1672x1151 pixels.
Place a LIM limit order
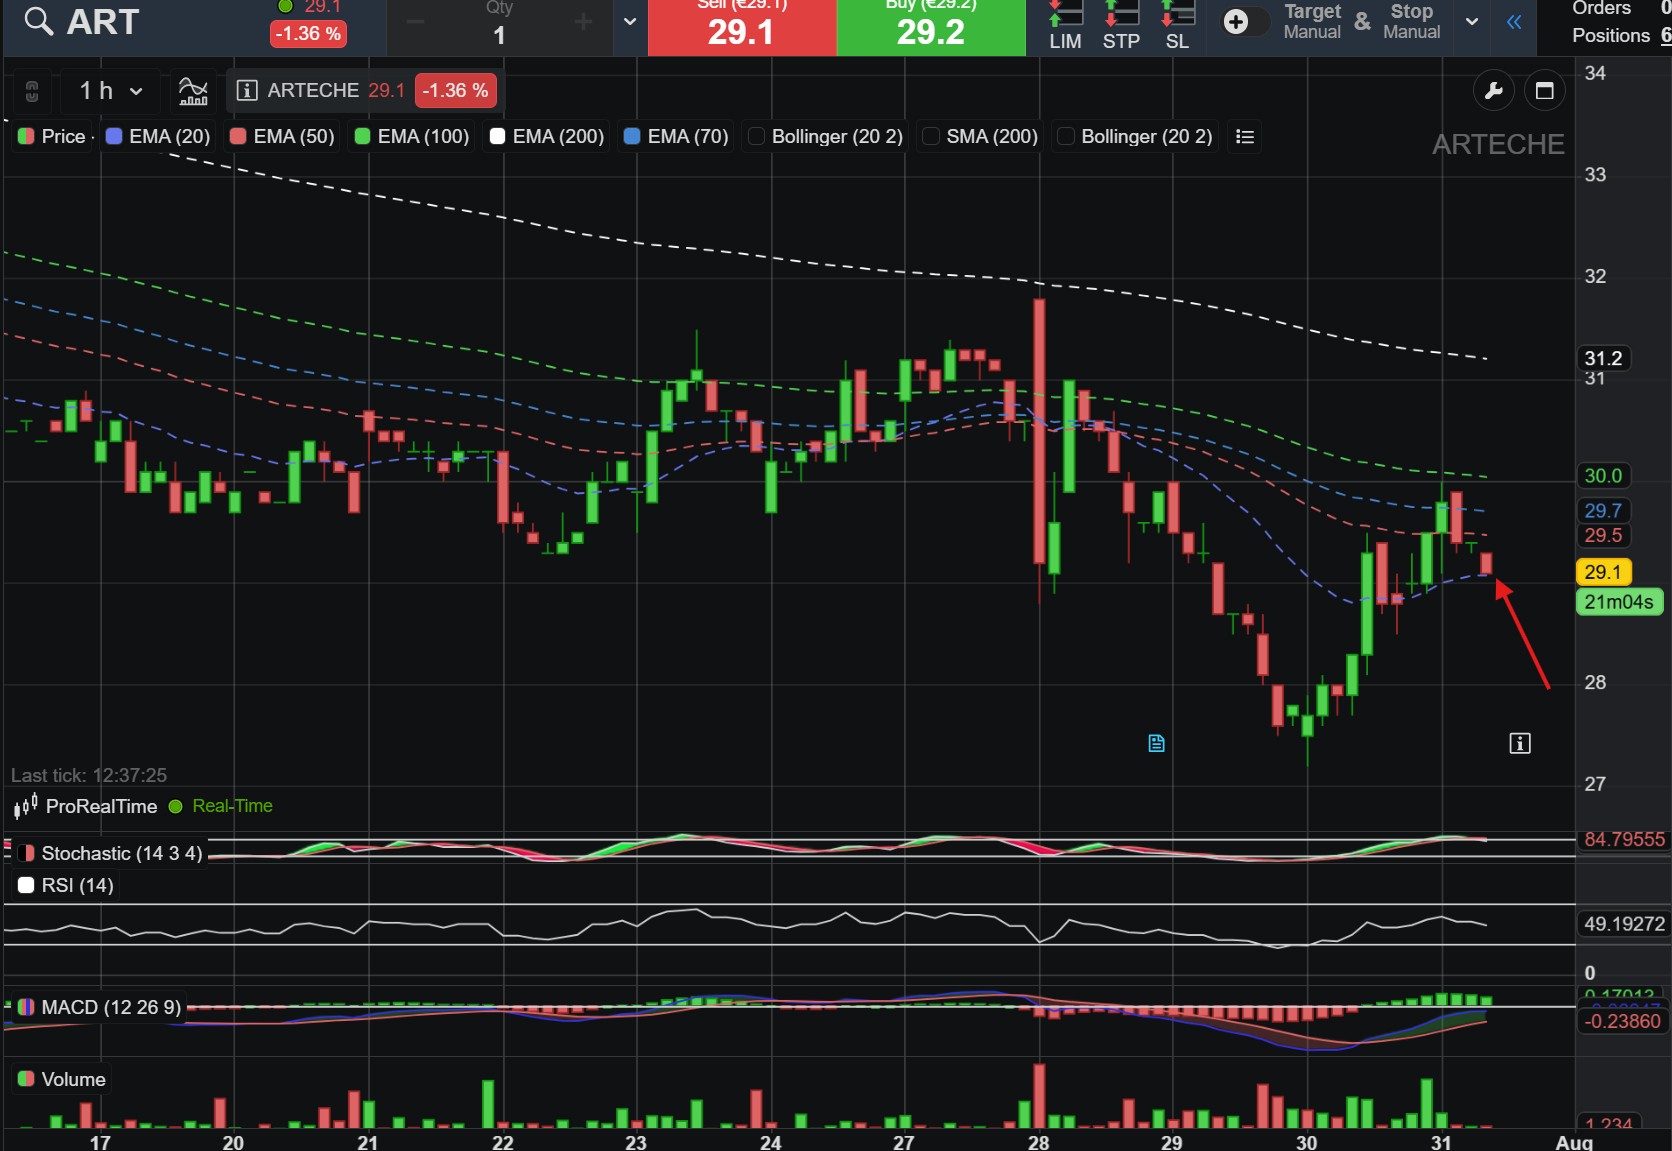point(1065,26)
